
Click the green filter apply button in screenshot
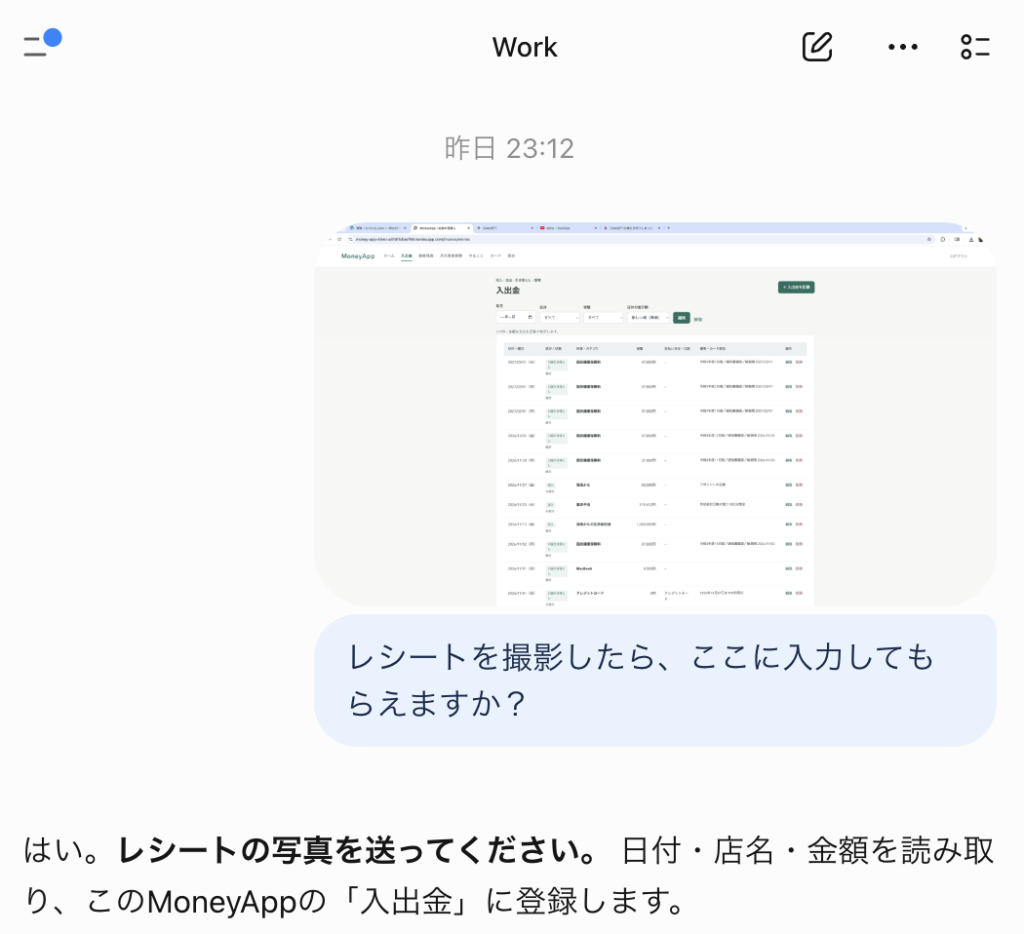(x=681, y=317)
